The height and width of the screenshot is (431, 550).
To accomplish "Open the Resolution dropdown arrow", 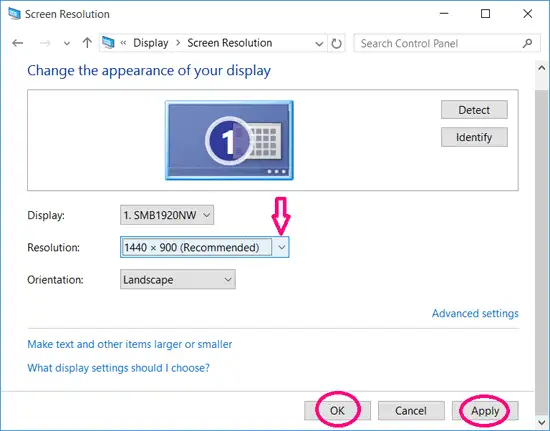I will [x=281, y=247].
